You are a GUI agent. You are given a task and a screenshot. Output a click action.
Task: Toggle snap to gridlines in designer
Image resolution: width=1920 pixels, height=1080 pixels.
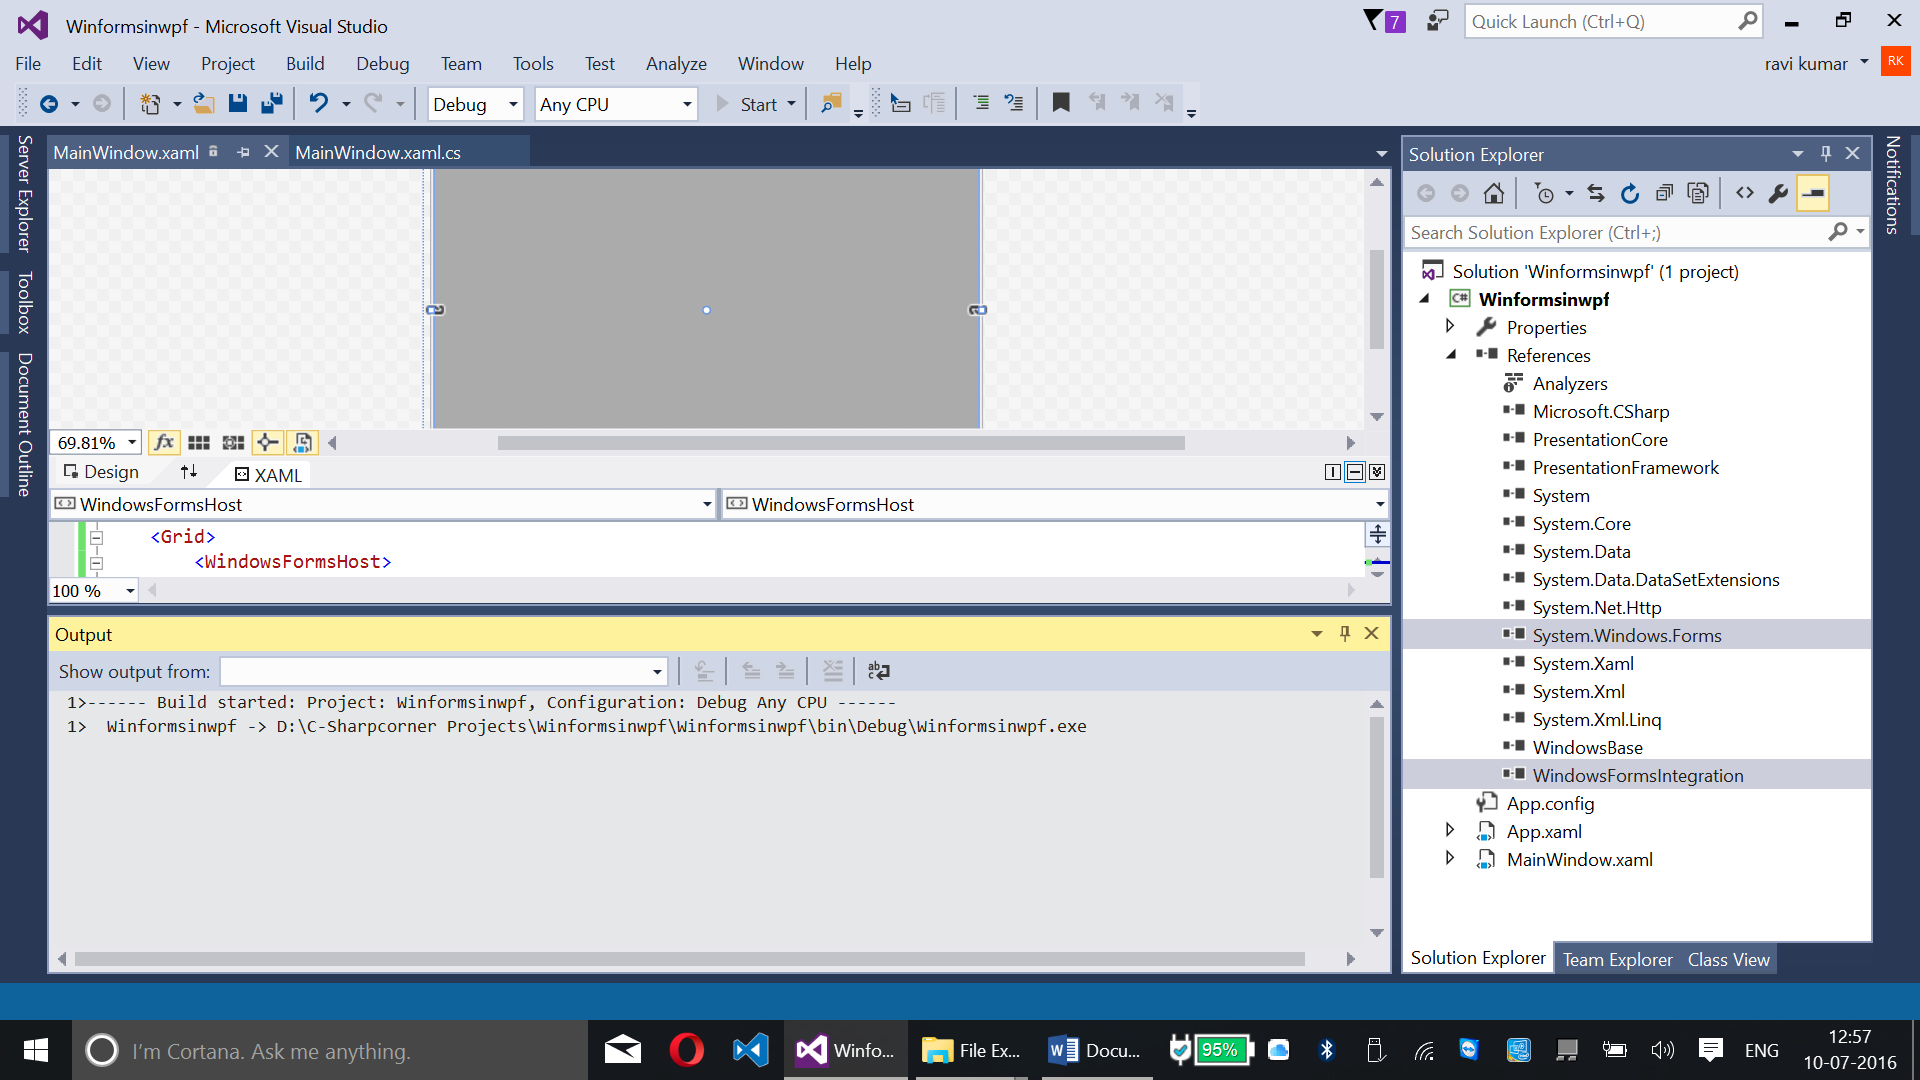[233, 442]
